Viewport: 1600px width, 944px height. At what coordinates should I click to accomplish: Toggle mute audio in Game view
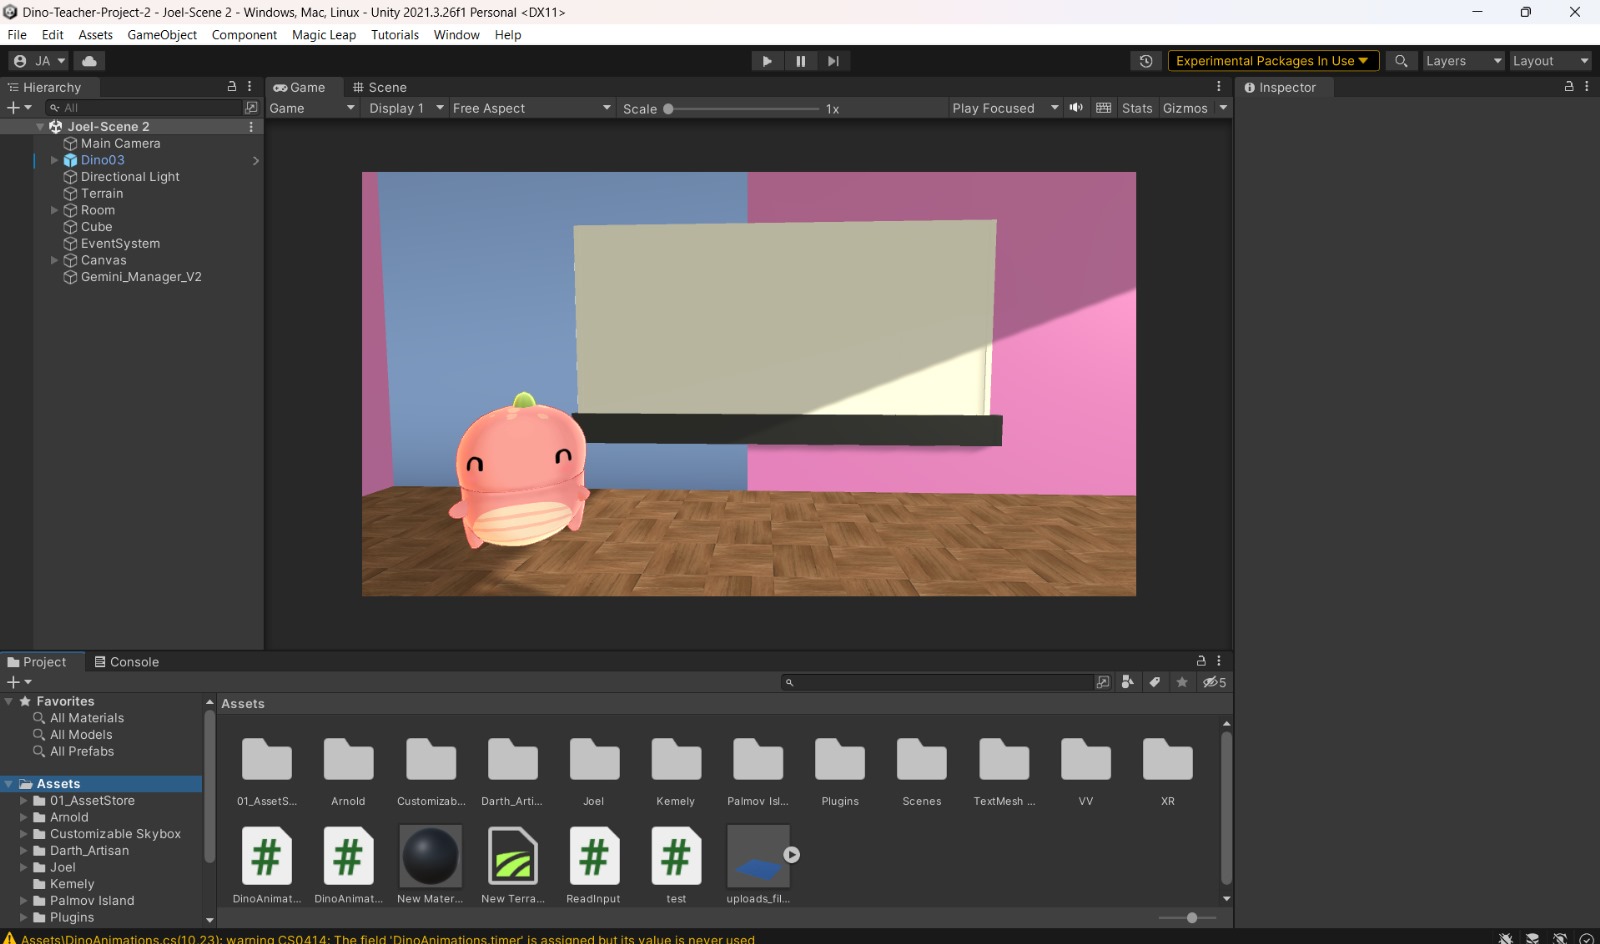tap(1076, 108)
